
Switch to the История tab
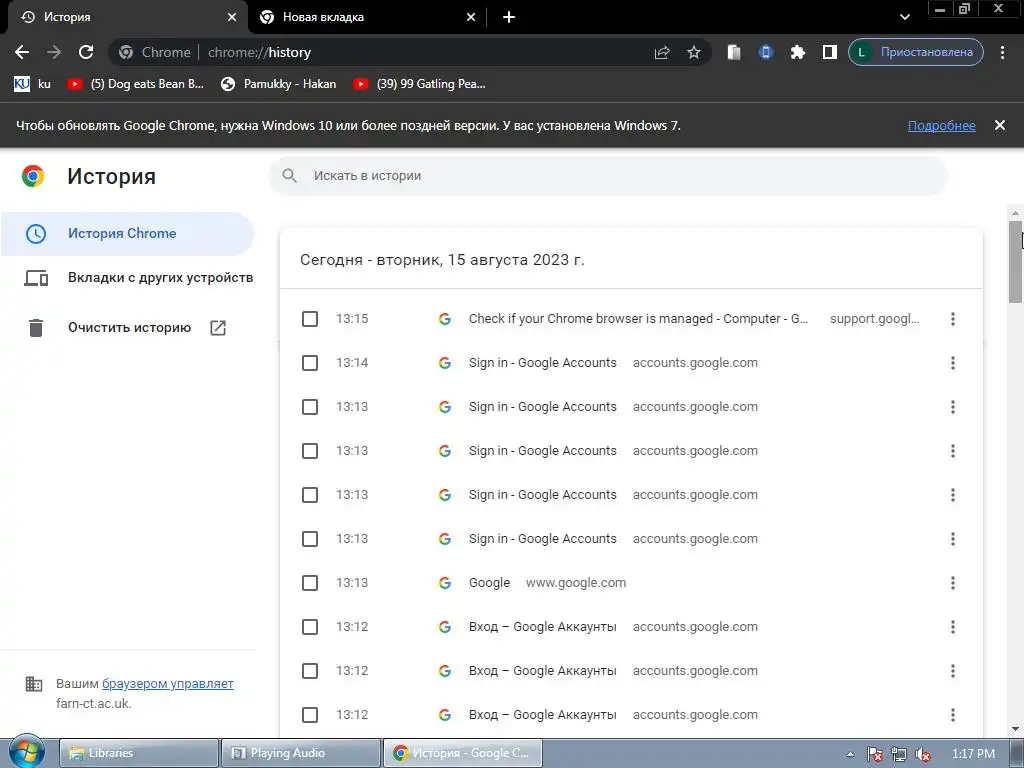click(x=127, y=17)
